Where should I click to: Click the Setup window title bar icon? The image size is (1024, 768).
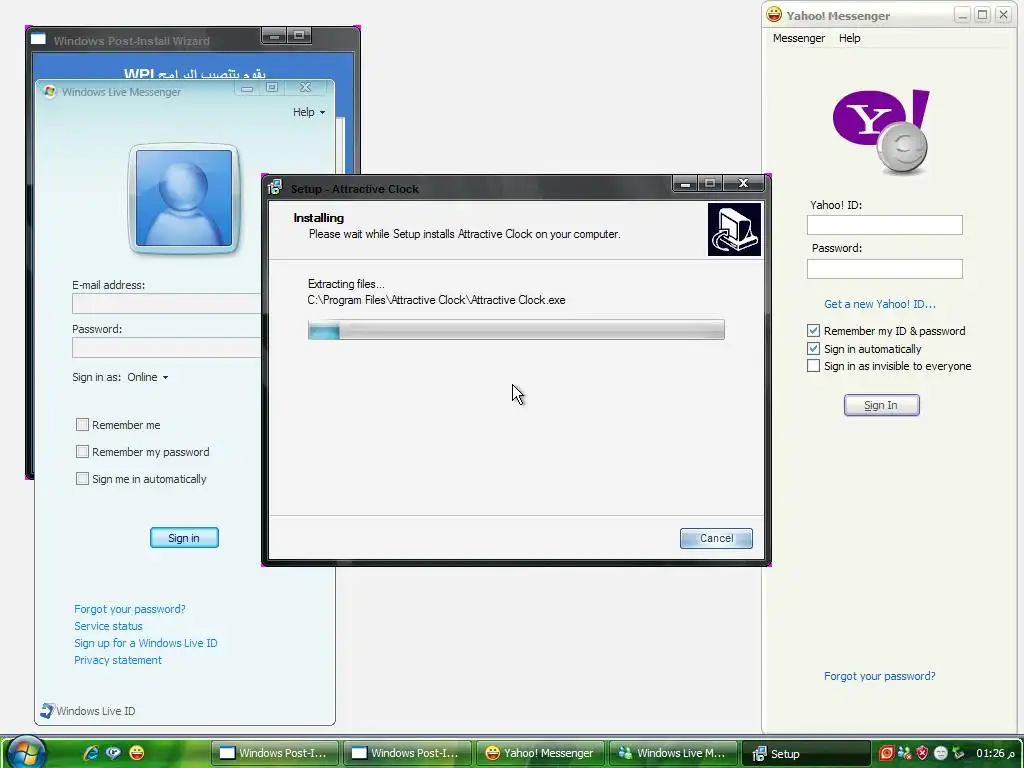(x=275, y=187)
